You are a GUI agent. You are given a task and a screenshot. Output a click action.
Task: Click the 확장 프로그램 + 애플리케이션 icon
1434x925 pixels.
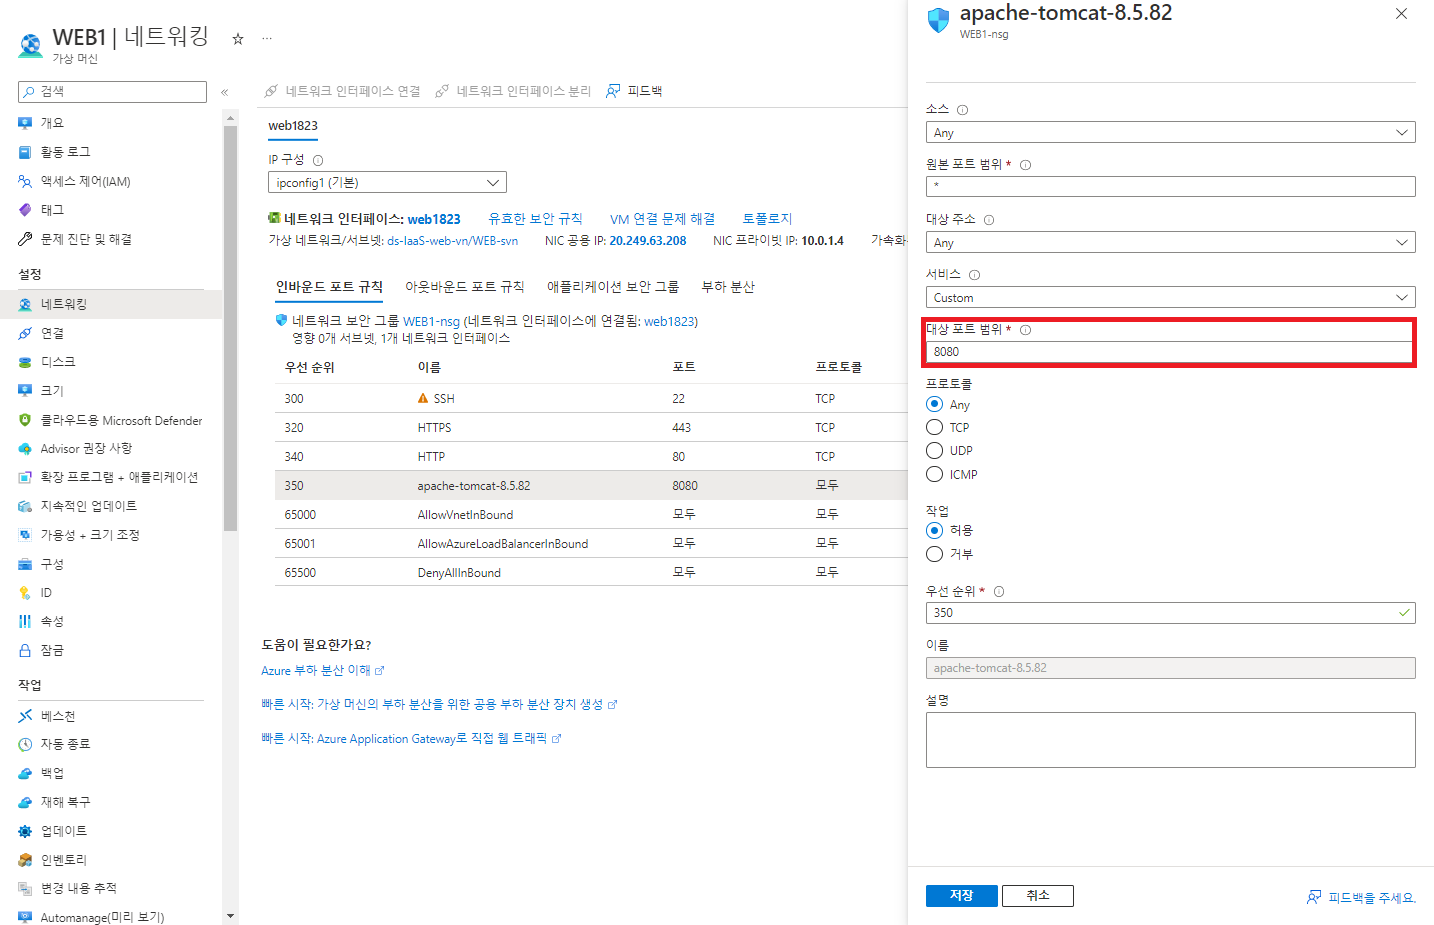point(25,477)
